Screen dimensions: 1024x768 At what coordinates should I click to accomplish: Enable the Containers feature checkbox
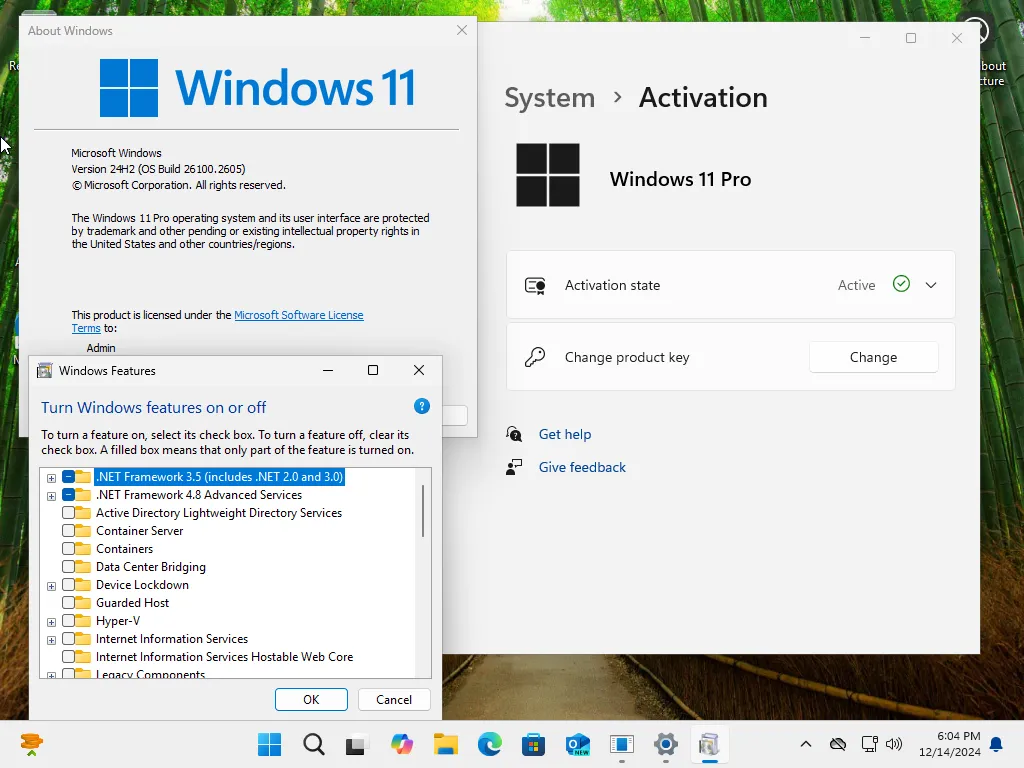click(68, 549)
